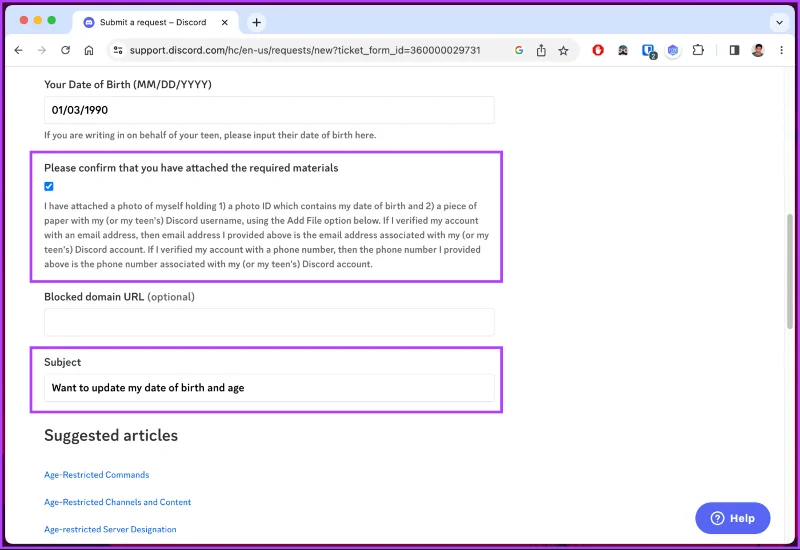
Task: Edit the Date of Birth field
Action: (269, 110)
